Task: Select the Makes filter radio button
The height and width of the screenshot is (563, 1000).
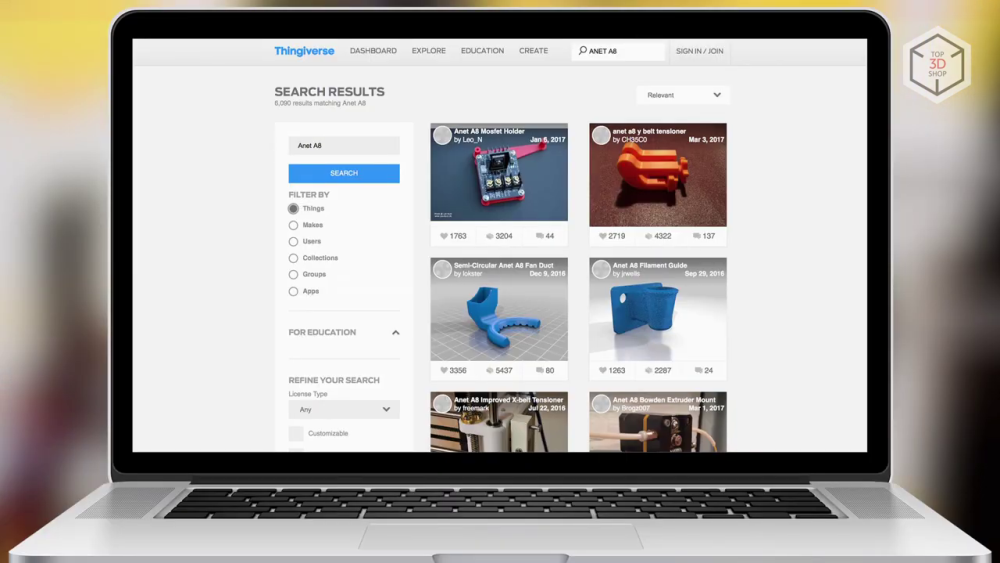Action: [x=293, y=225]
